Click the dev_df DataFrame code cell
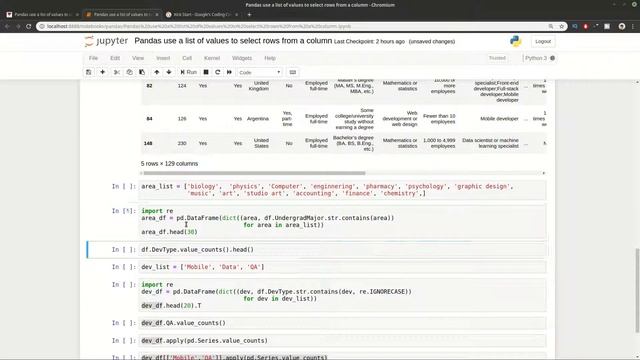This screenshot has height=360, width=640. pos(342,295)
